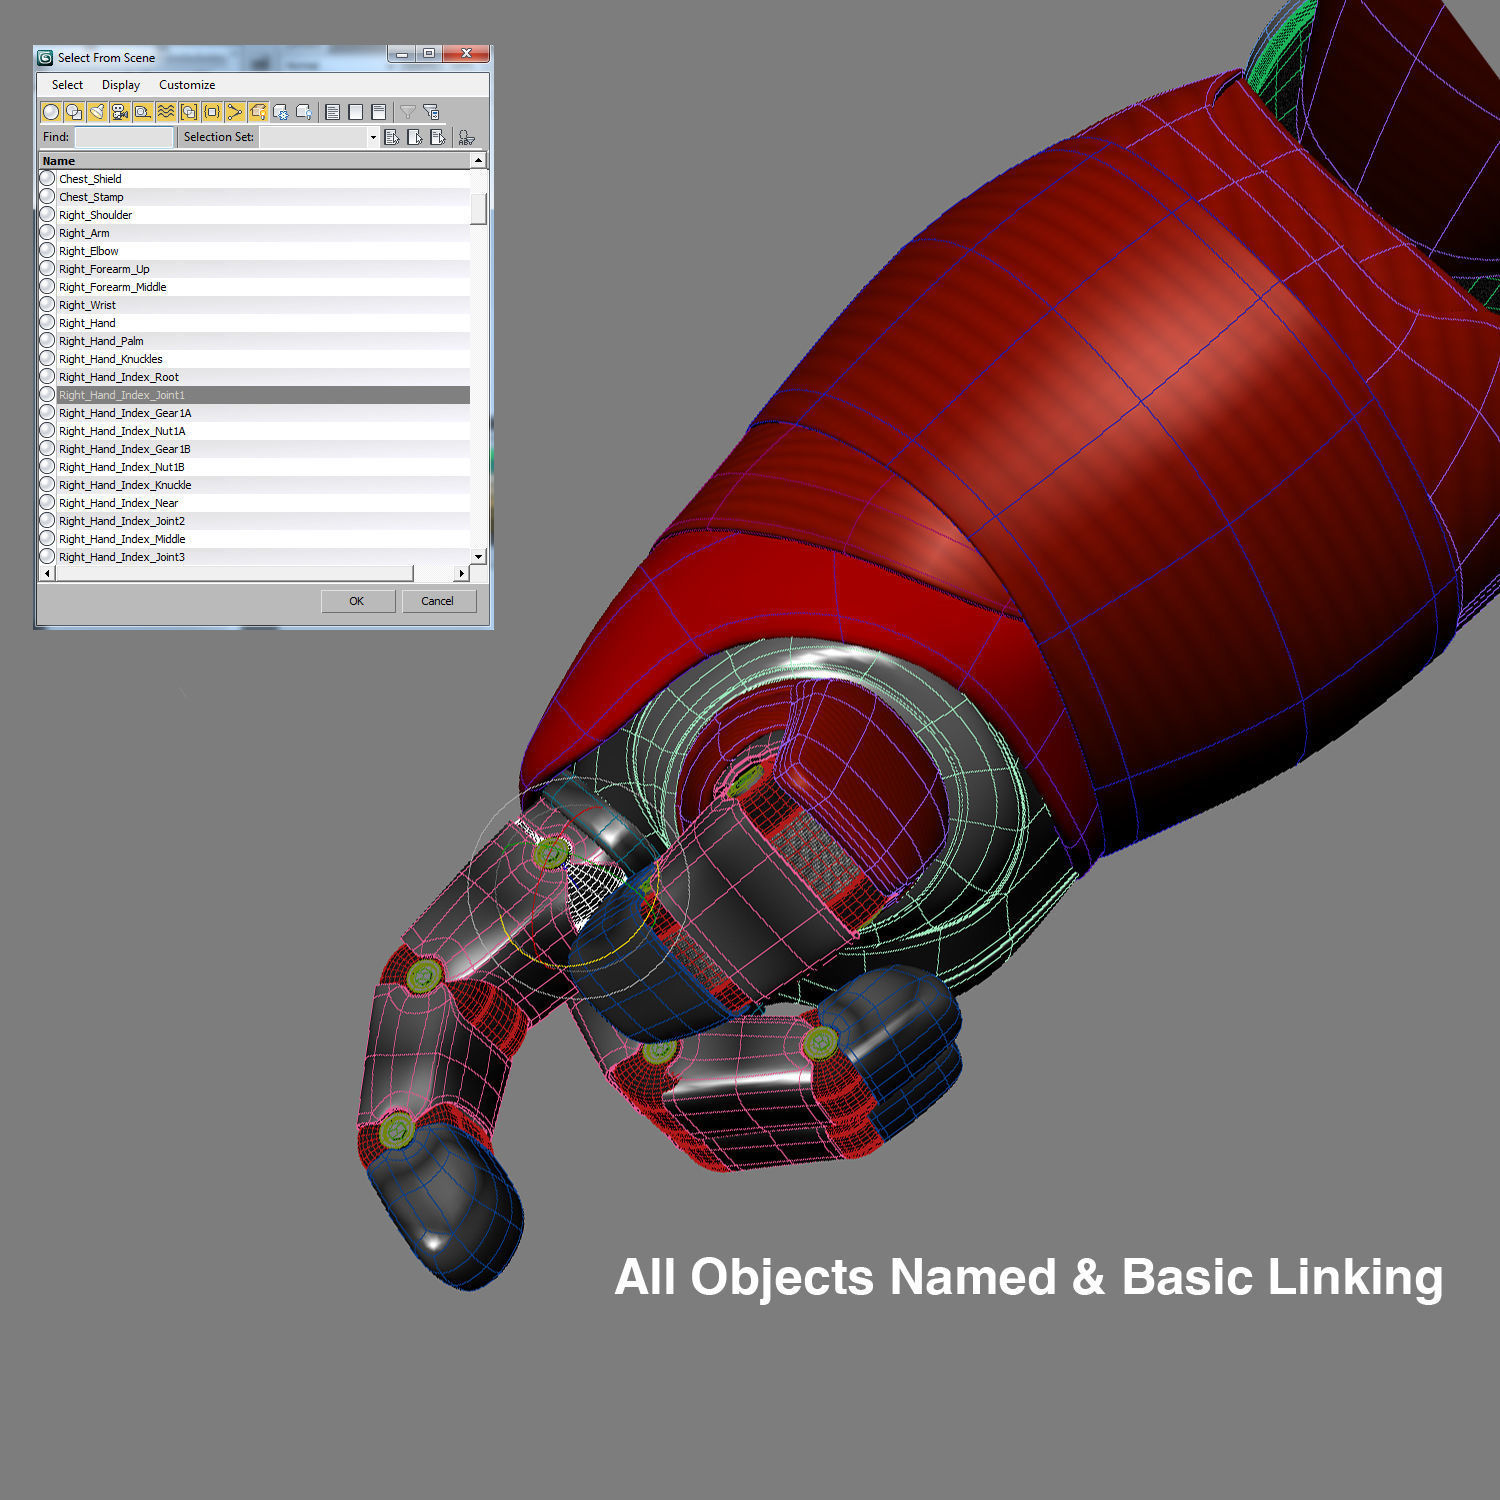Toggle the Display Hidden Objects lightbulb icon
Screen dimensions: 1500x1500
pos(304,112)
